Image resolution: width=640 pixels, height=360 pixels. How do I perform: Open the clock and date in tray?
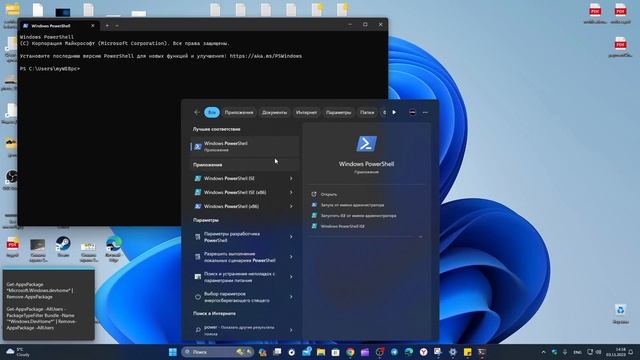616,352
